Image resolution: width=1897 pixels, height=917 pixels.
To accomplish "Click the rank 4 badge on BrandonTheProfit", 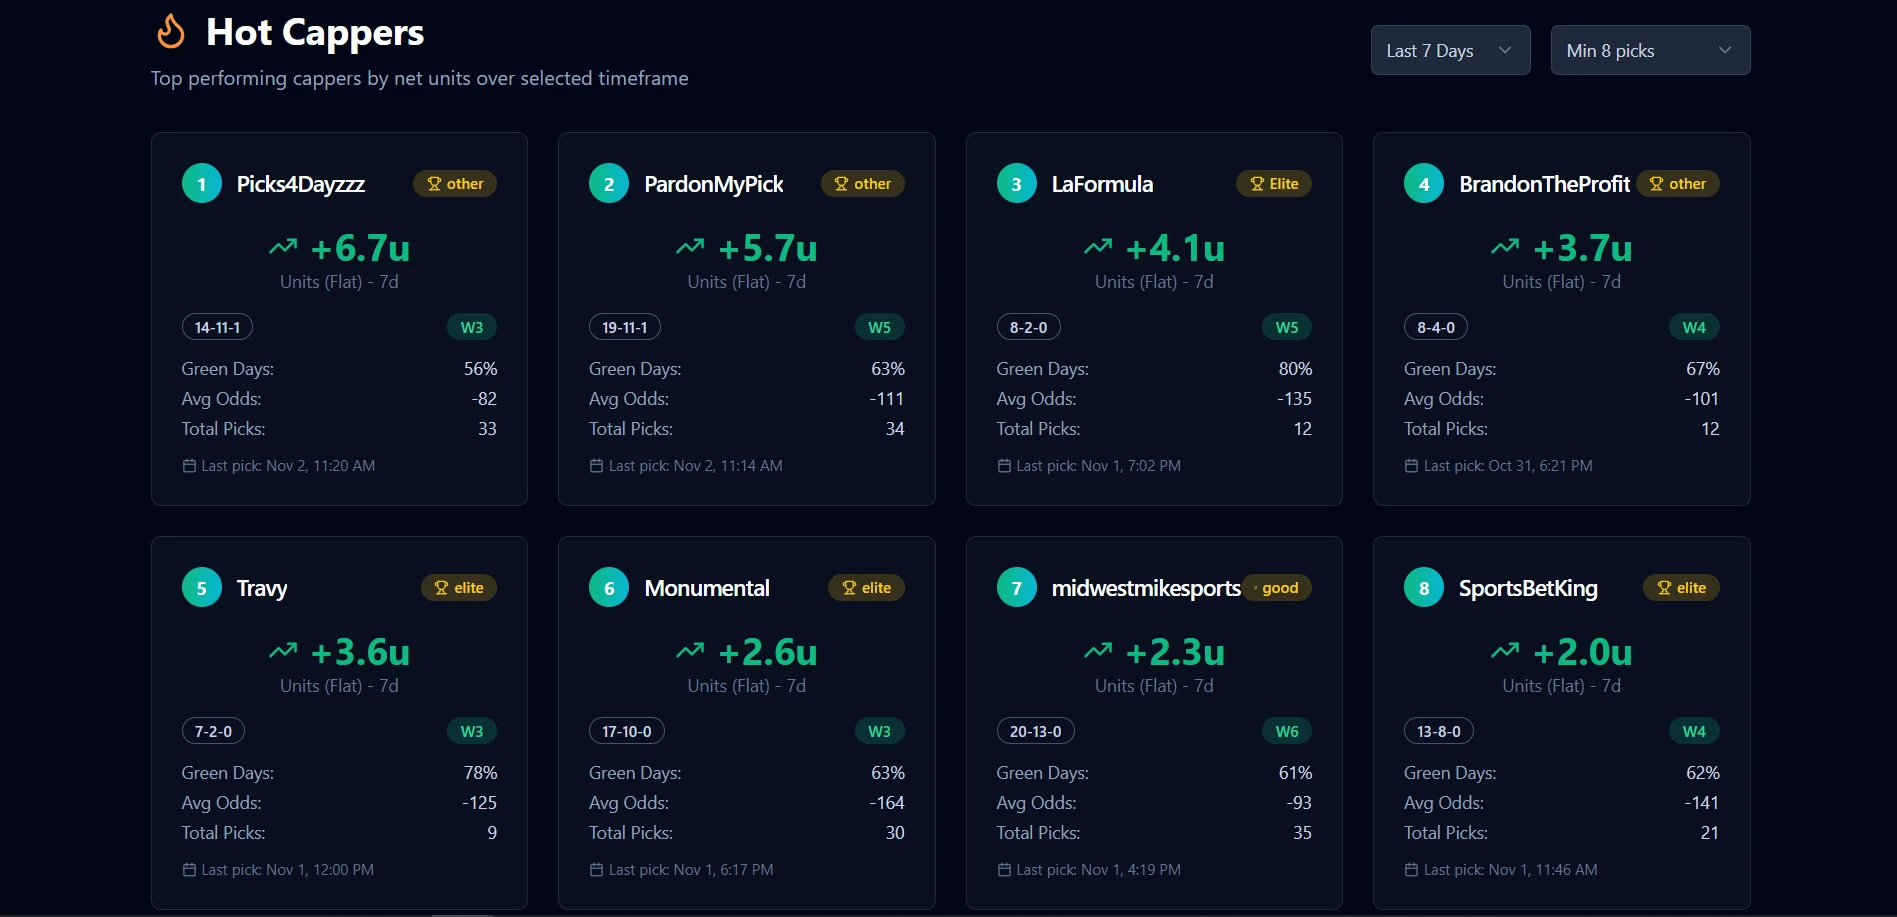I will point(1424,184).
